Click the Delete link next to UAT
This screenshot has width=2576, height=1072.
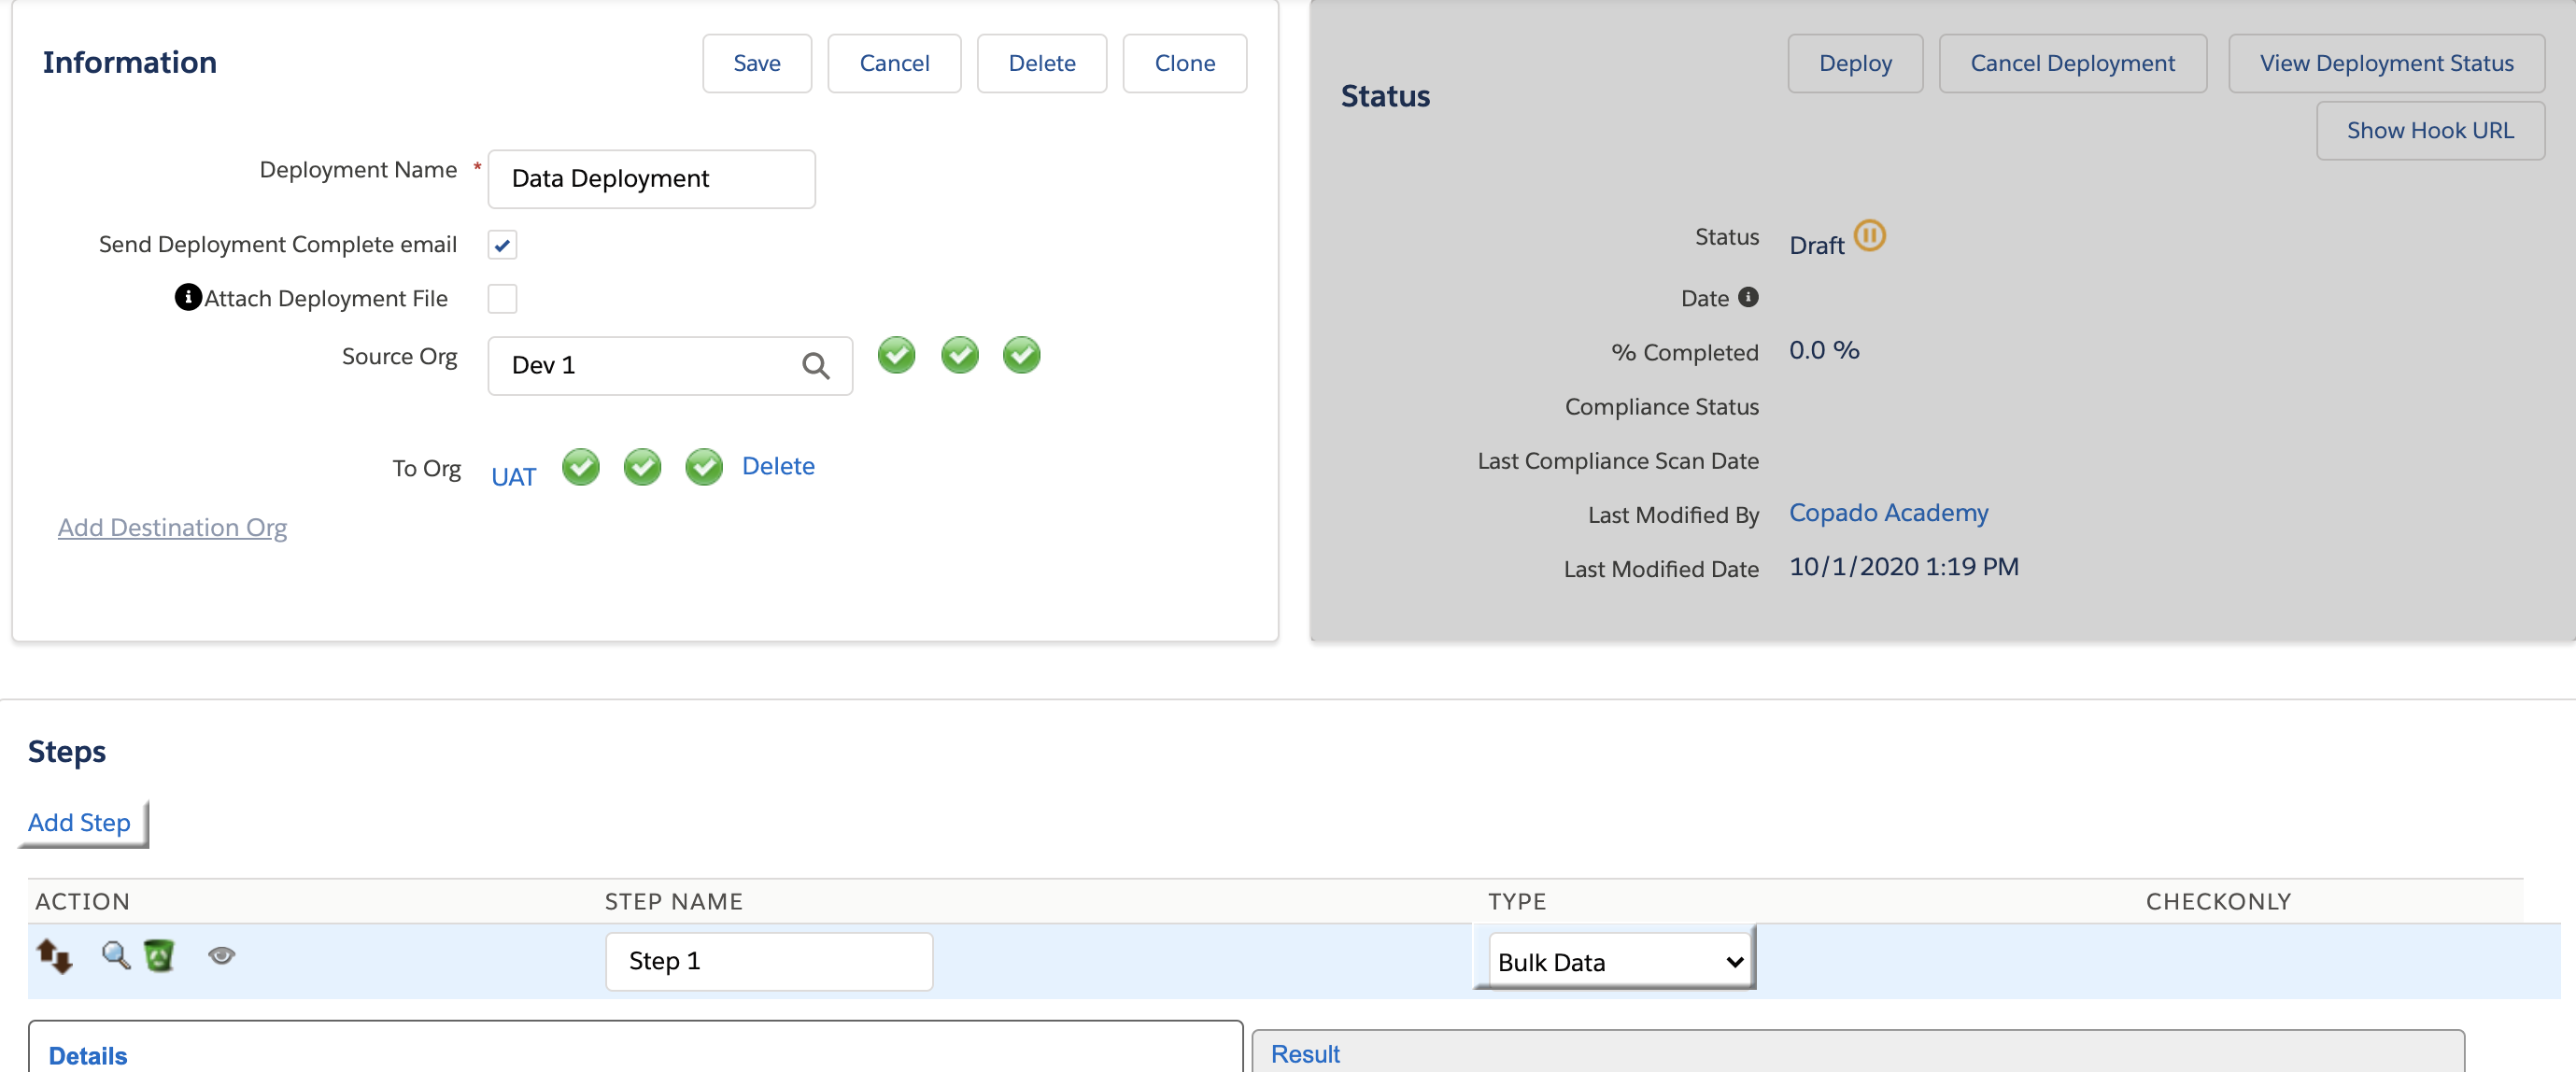coord(778,466)
